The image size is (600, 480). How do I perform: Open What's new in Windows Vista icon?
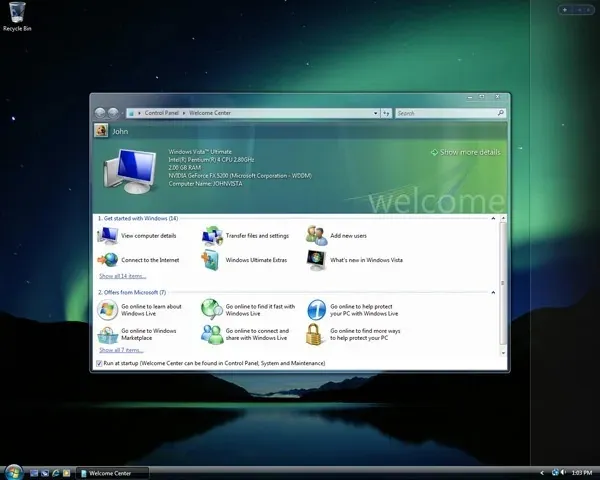point(316,260)
